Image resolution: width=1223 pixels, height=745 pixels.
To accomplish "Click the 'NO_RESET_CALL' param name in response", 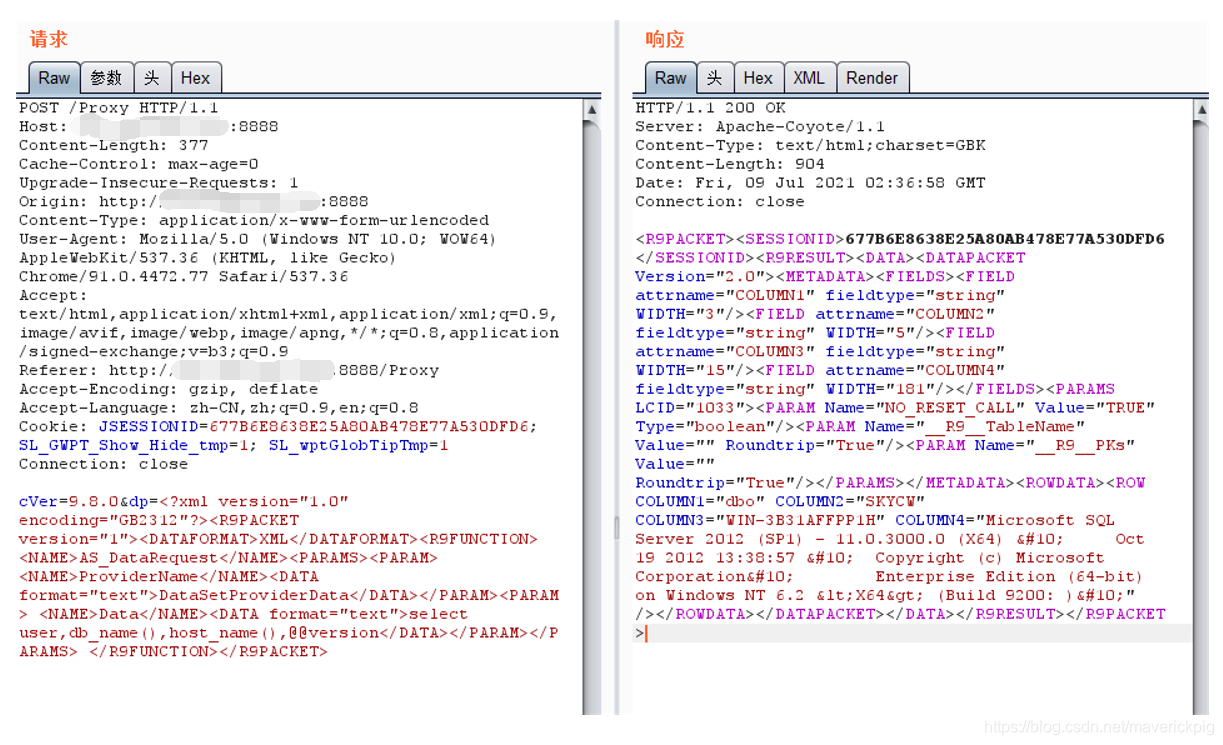I will pyautogui.click(x=950, y=408).
